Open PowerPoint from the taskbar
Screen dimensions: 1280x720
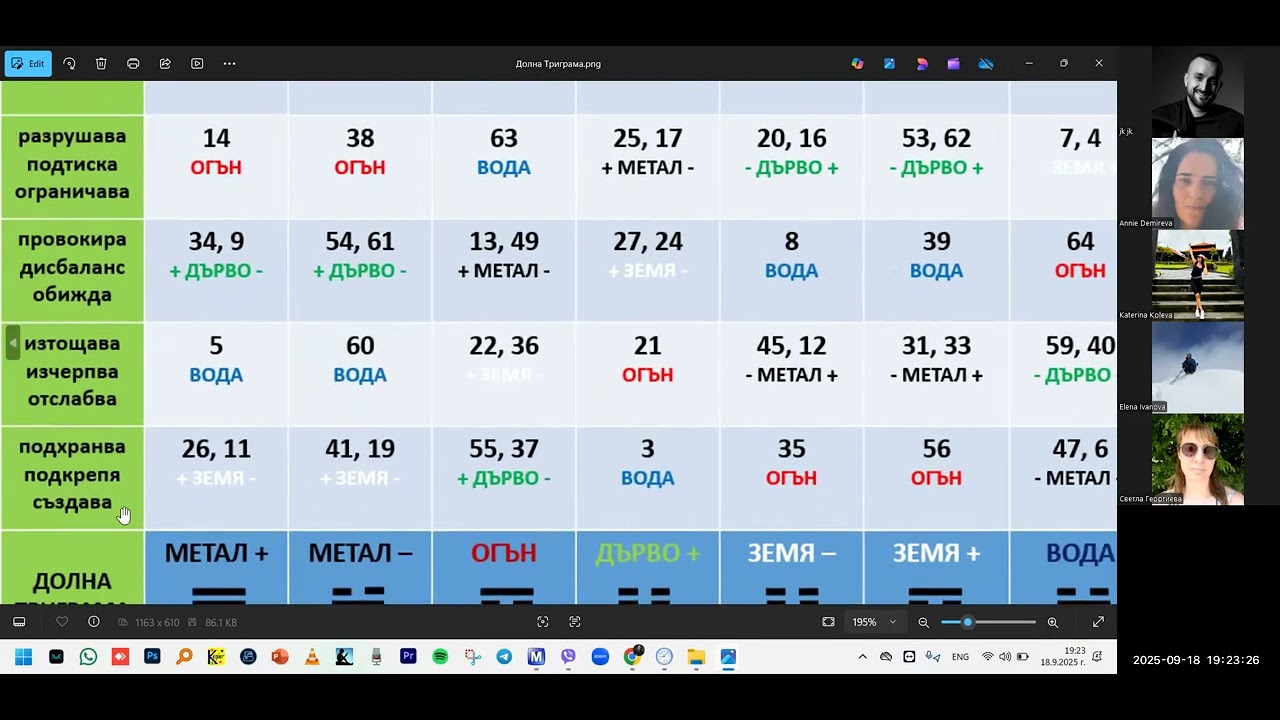pos(280,657)
